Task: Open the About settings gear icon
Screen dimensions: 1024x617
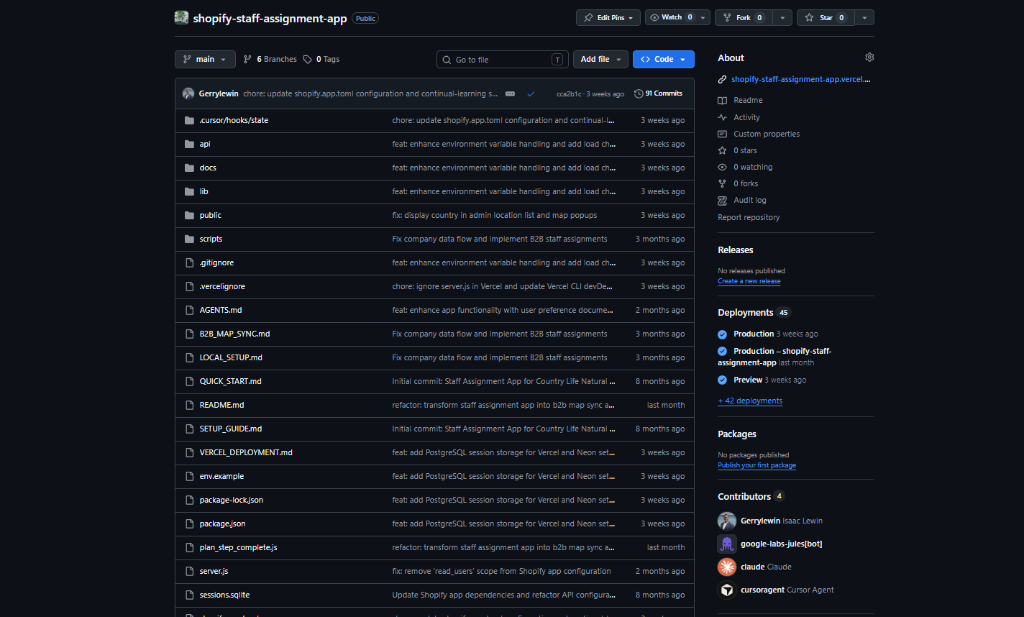Action: click(869, 57)
